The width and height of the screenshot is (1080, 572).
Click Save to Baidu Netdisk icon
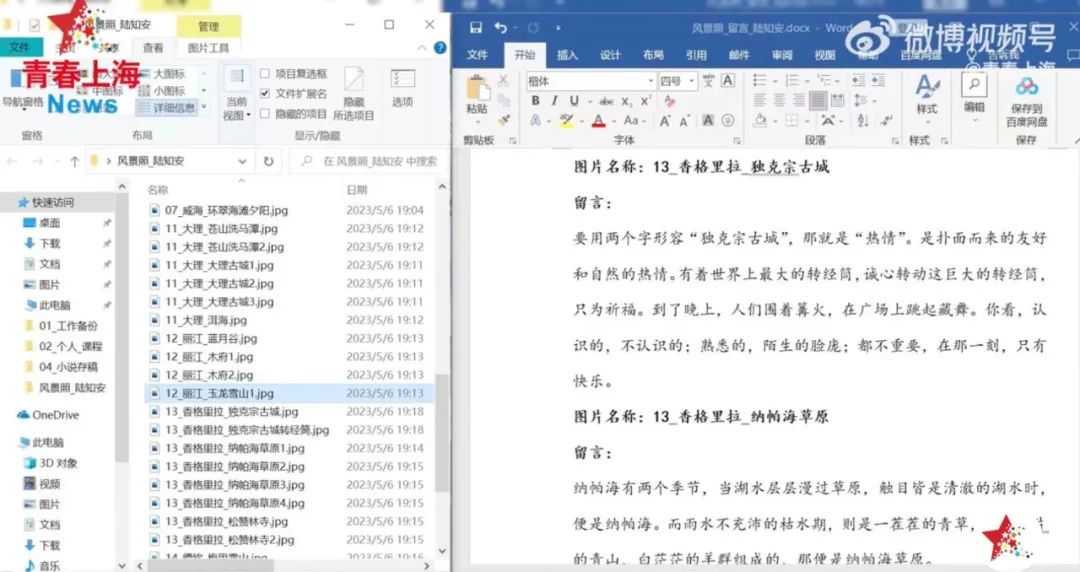1026,99
